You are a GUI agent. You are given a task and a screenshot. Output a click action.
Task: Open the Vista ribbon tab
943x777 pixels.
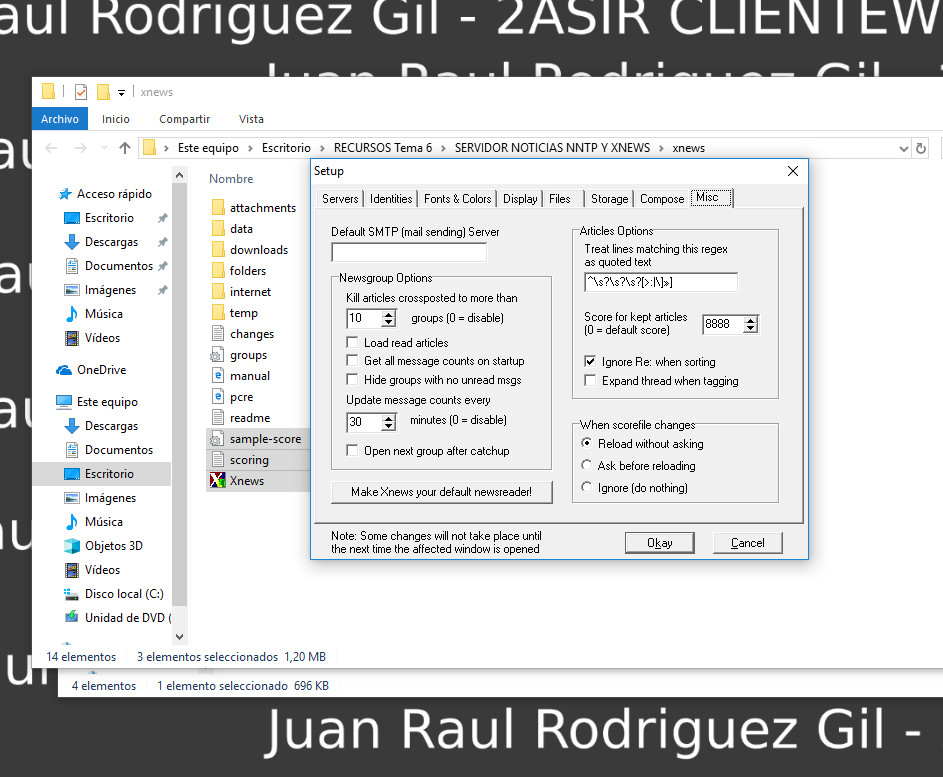pos(251,119)
